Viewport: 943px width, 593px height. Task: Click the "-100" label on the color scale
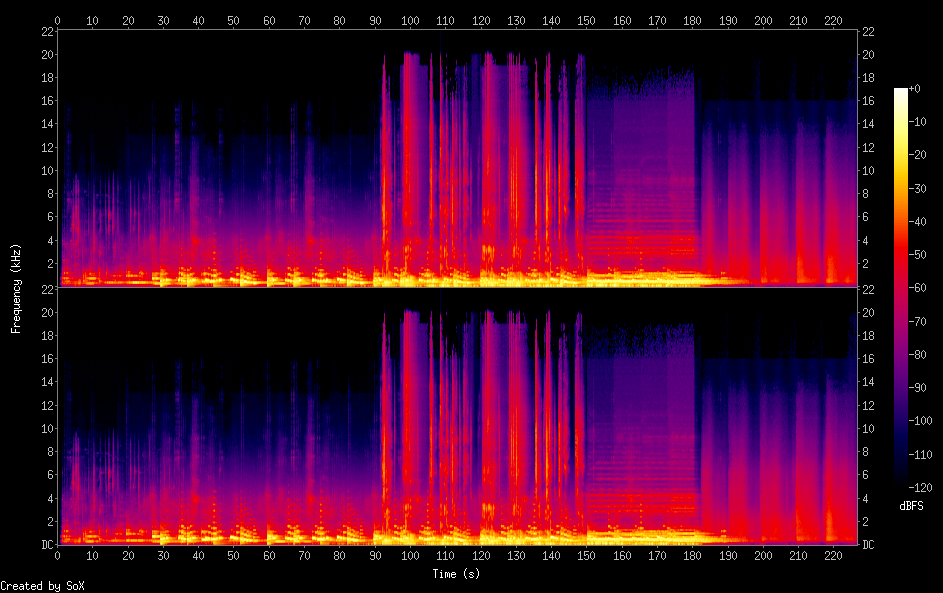click(x=920, y=420)
